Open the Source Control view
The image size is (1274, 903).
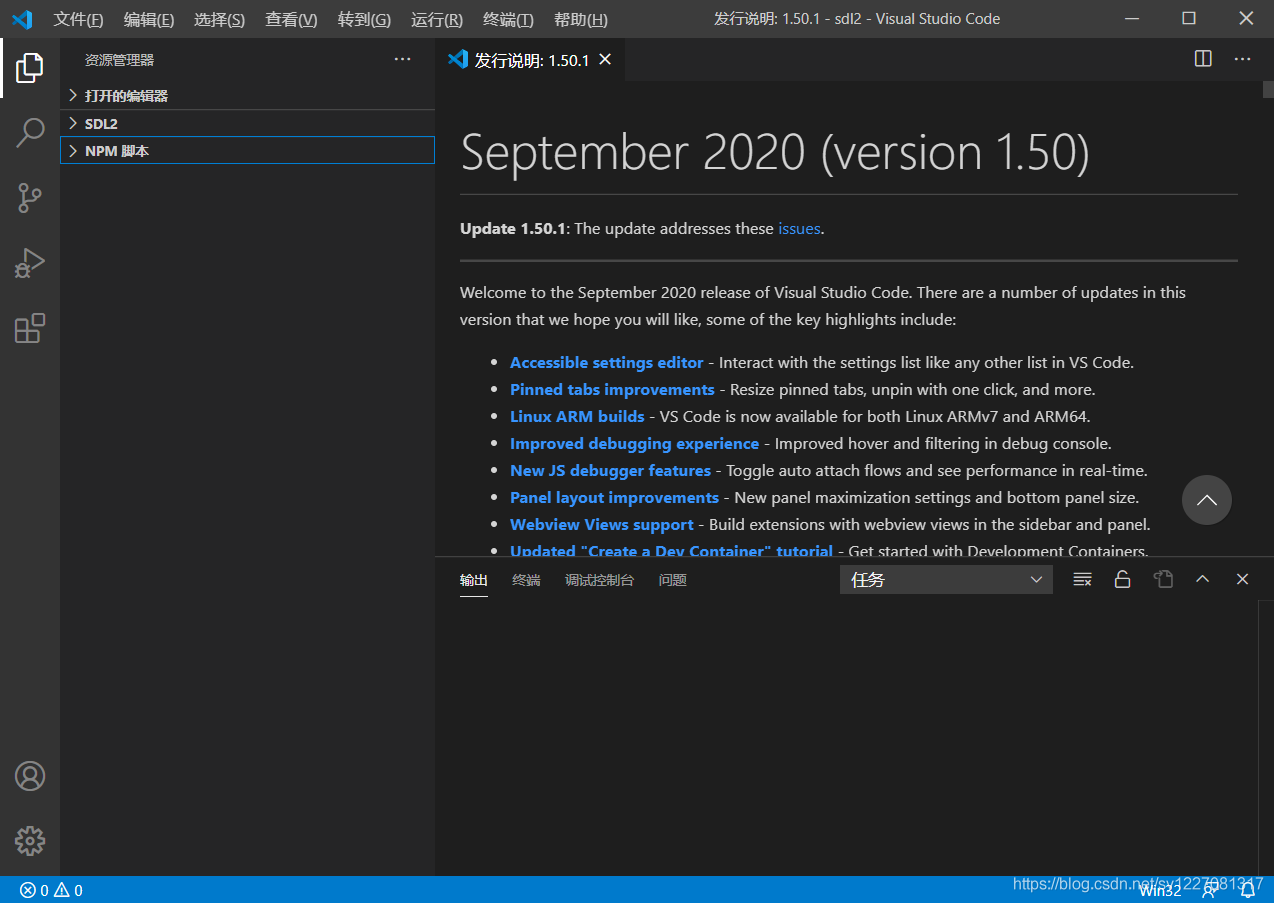(x=30, y=198)
